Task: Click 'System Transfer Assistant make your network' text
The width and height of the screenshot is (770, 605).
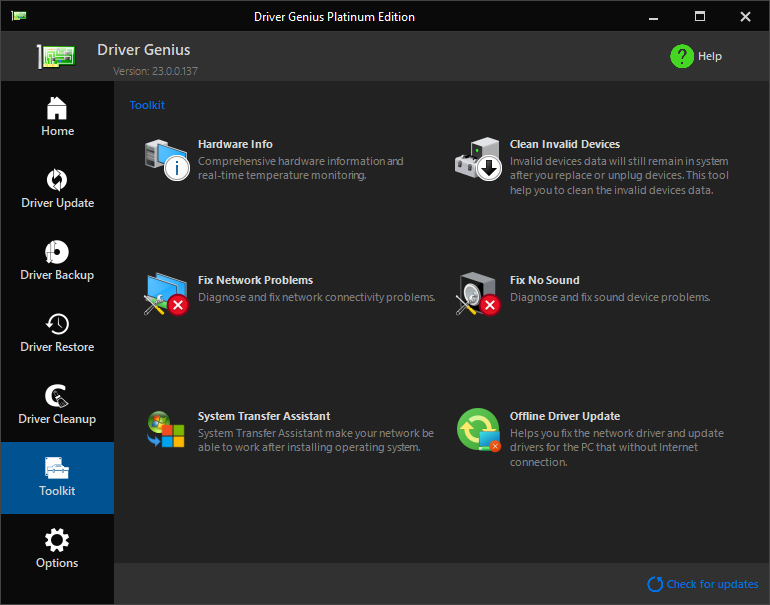Action: [316, 440]
